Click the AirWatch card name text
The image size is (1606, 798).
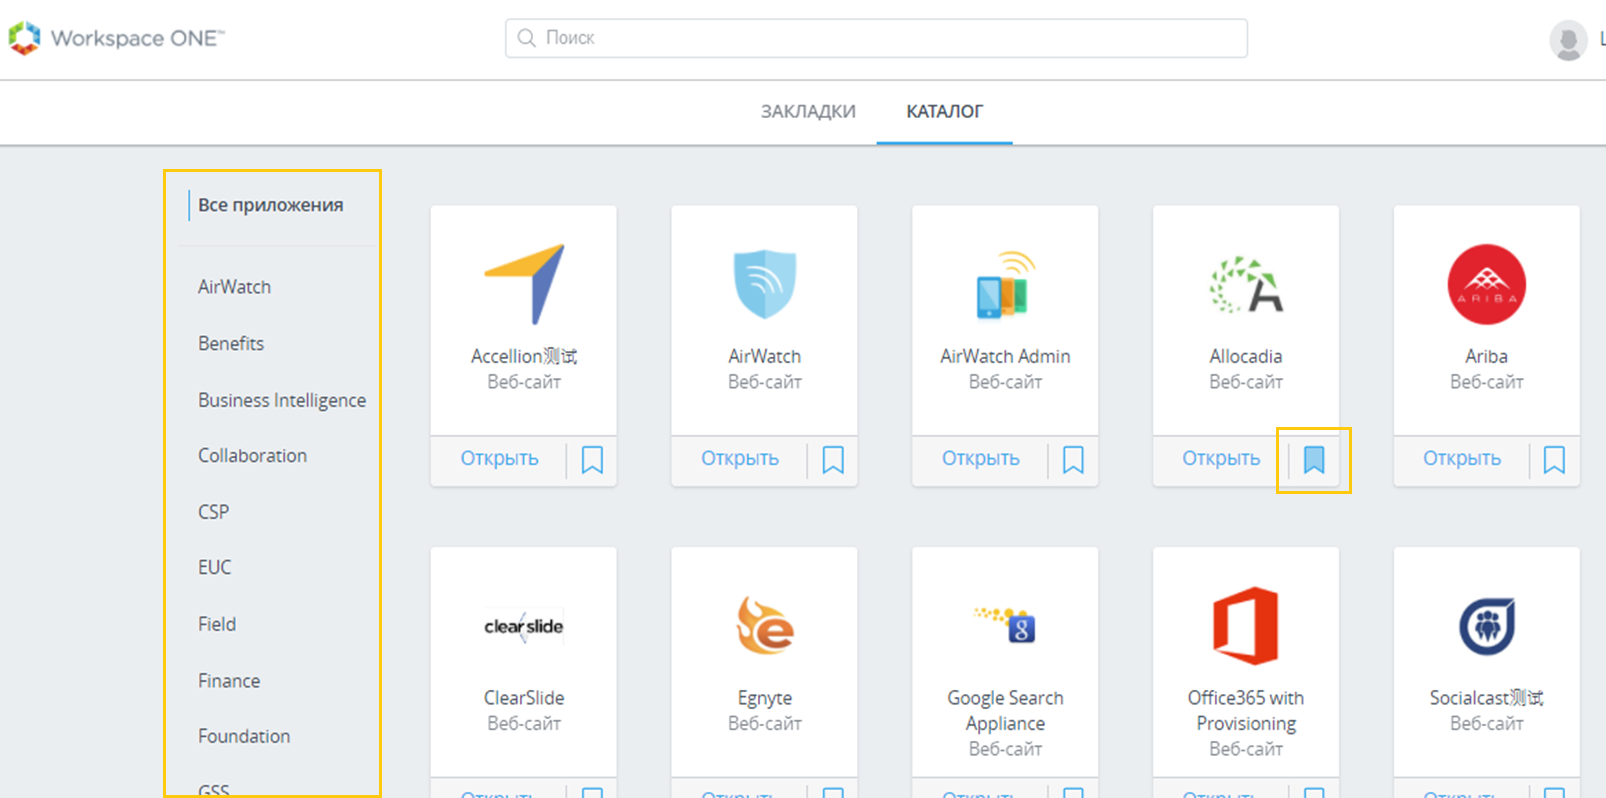(765, 356)
